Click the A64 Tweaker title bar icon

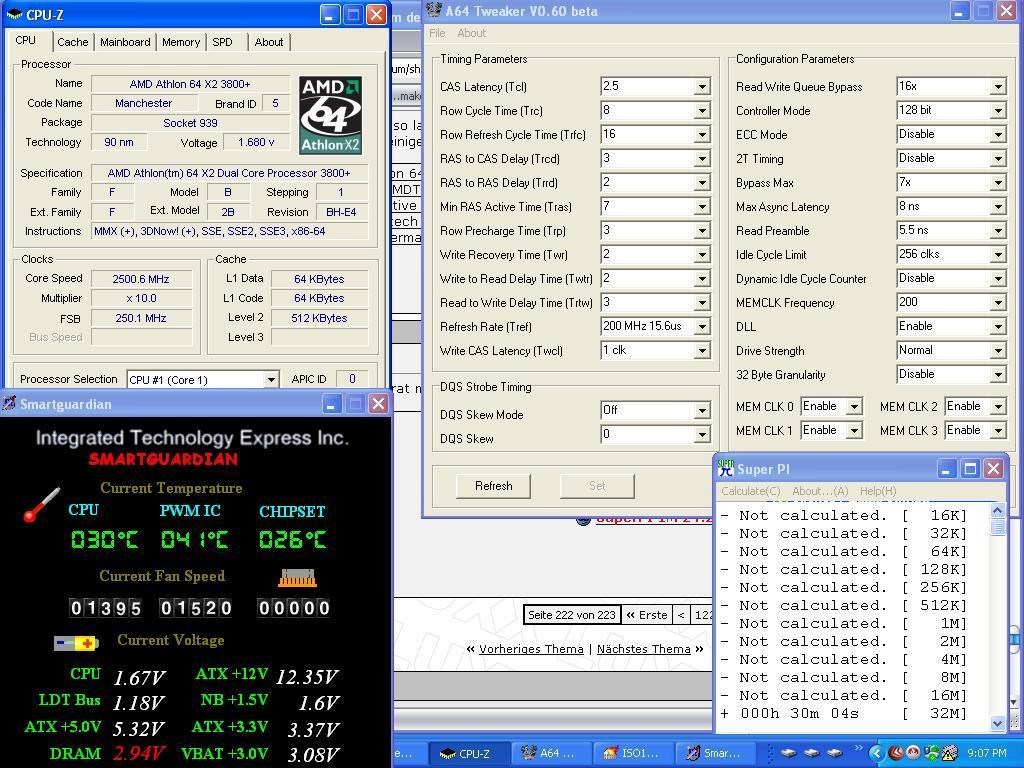(x=434, y=10)
